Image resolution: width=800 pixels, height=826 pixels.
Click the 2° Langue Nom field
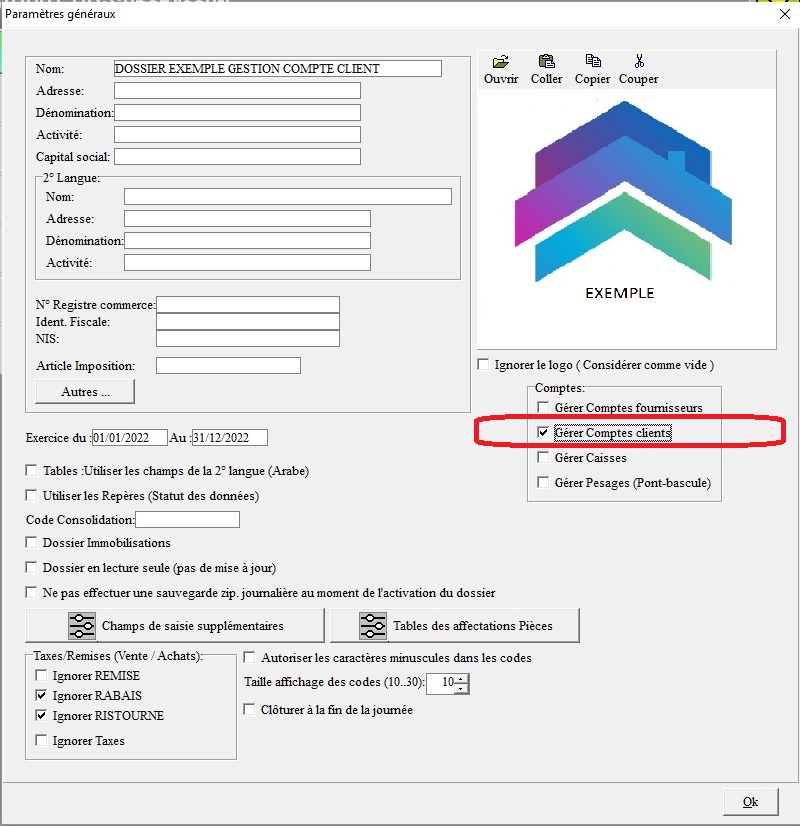pyautogui.click(x=288, y=196)
